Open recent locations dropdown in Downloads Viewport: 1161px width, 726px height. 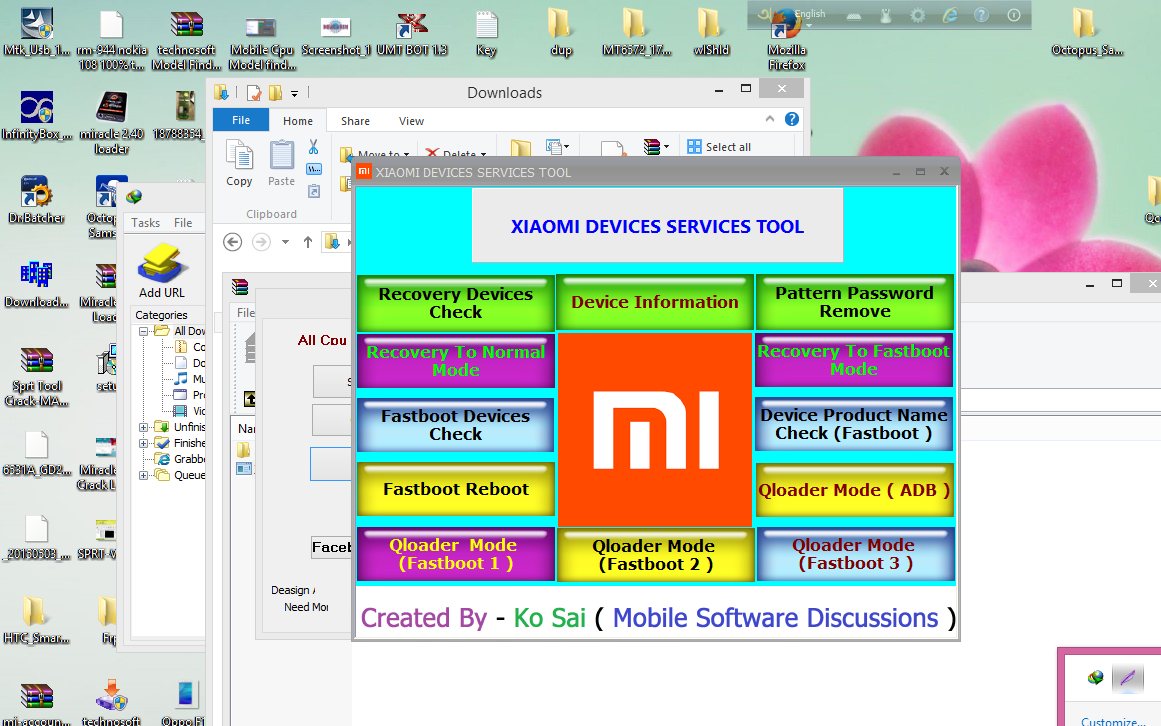285,242
